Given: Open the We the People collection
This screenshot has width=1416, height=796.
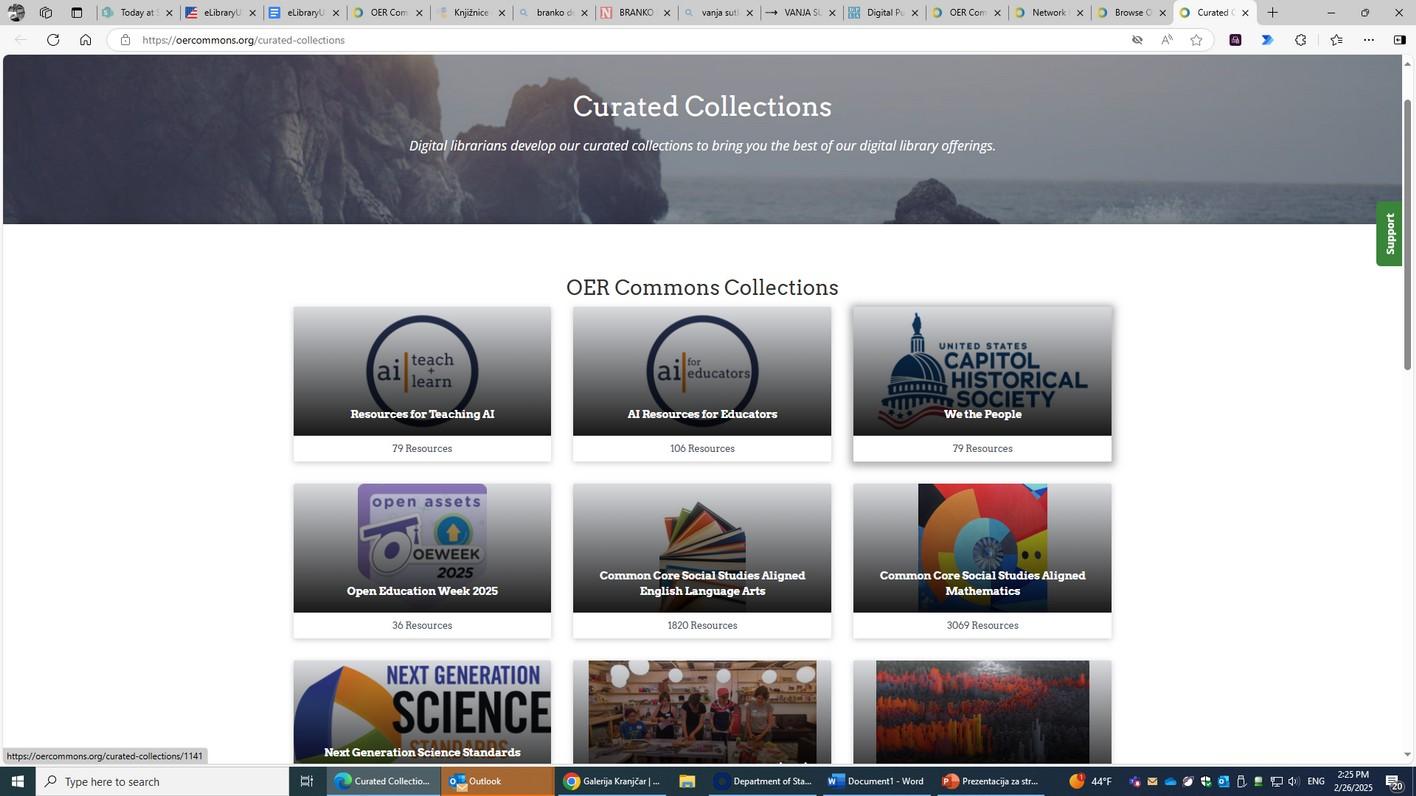Looking at the screenshot, I should (982, 384).
